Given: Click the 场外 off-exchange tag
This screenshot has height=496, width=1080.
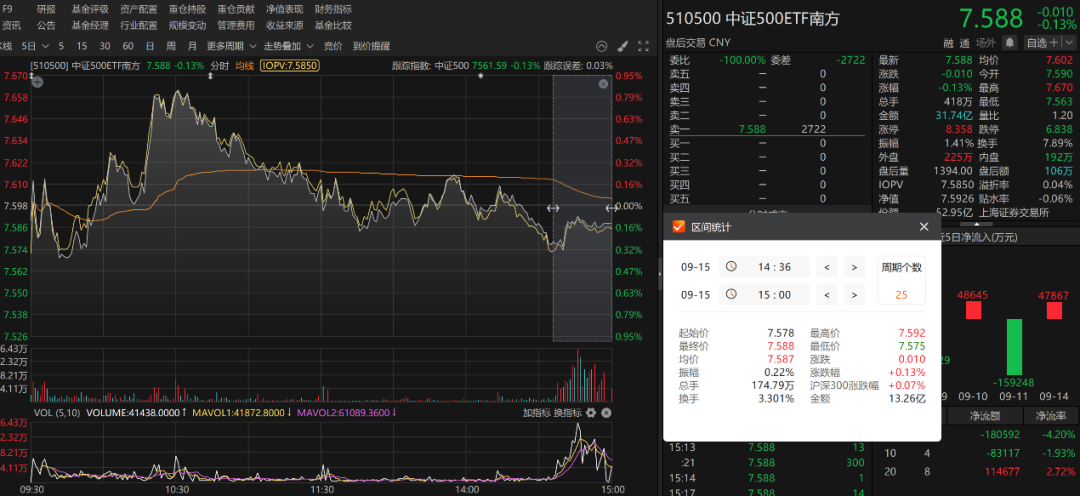Looking at the screenshot, I should (986, 43).
